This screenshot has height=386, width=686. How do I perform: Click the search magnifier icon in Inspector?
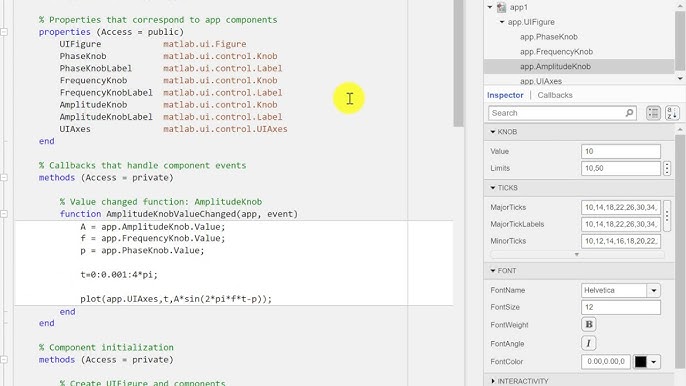pos(629,113)
